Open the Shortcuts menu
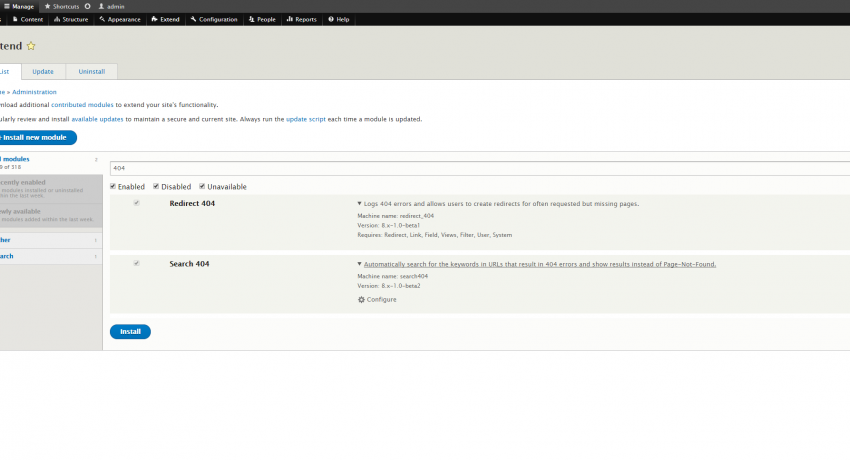Image resolution: width=850 pixels, height=460 pixels. coord(62,7)
